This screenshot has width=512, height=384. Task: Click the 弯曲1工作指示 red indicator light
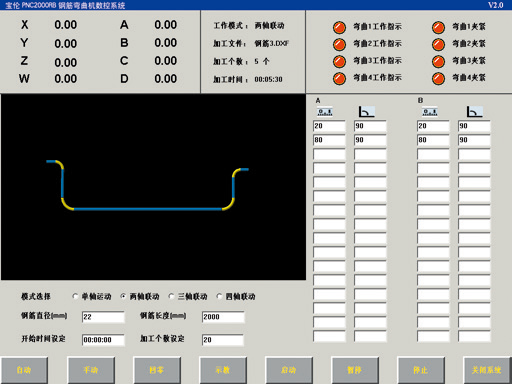[339, 27]
